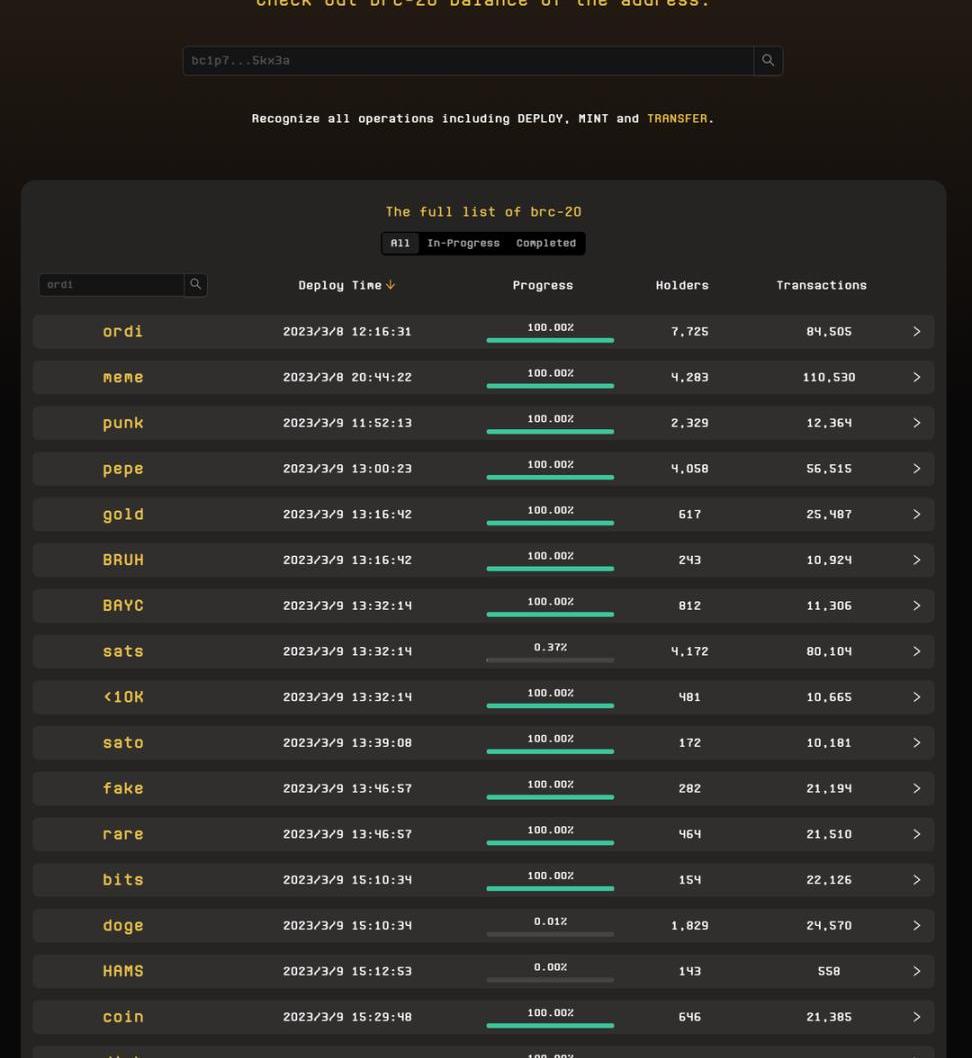Open the punk token name link

123,423
